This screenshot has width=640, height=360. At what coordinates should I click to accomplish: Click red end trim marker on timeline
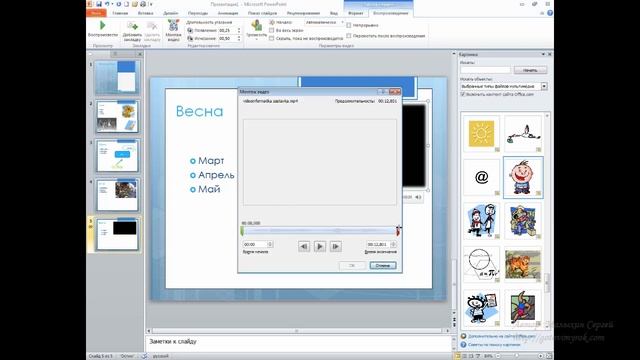coord(398,231)
